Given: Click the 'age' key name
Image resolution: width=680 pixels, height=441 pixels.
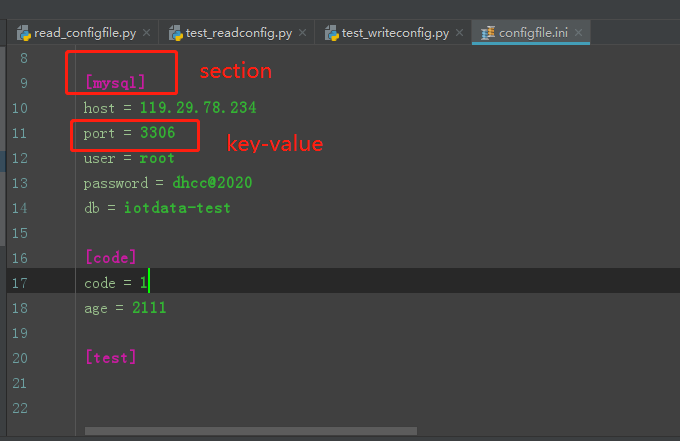Looking at the screenshot, I should tap(96, 309).
